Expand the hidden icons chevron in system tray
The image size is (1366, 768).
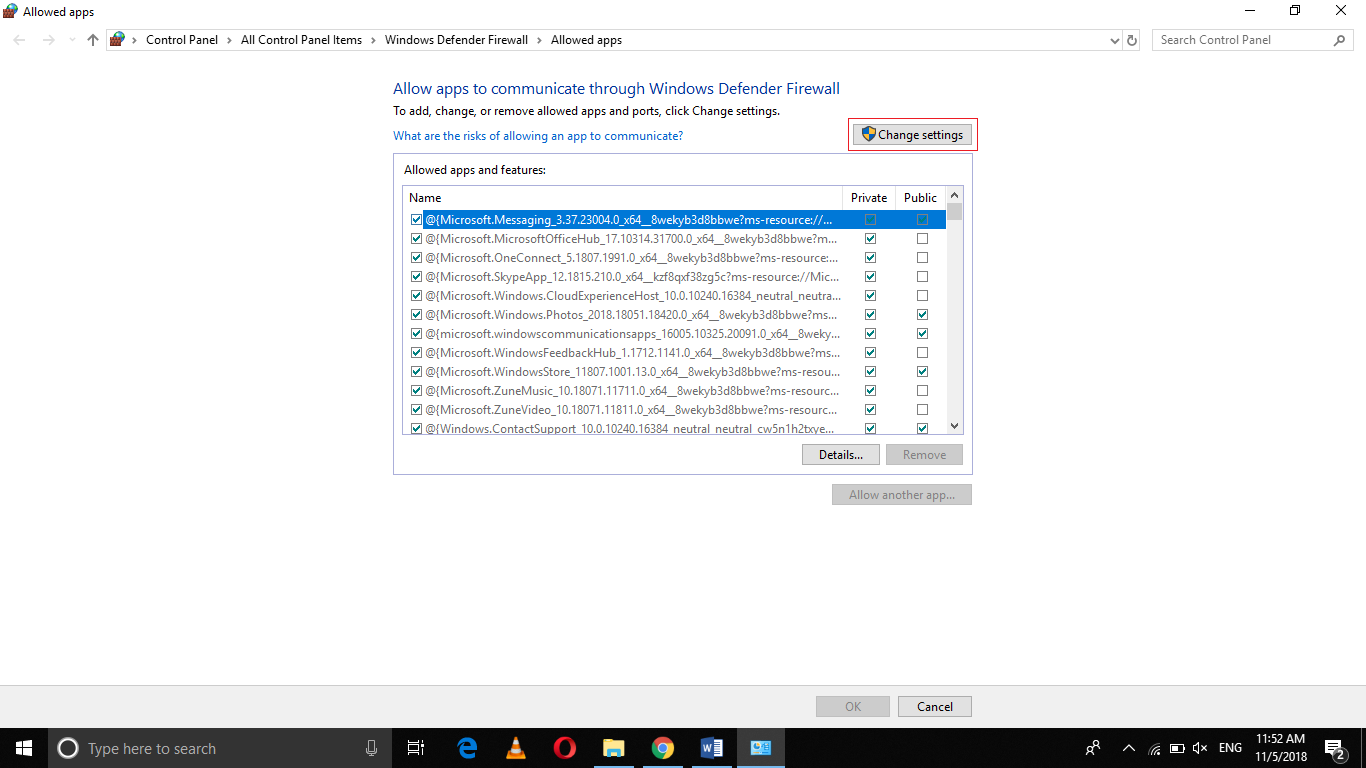point(1128,747)
